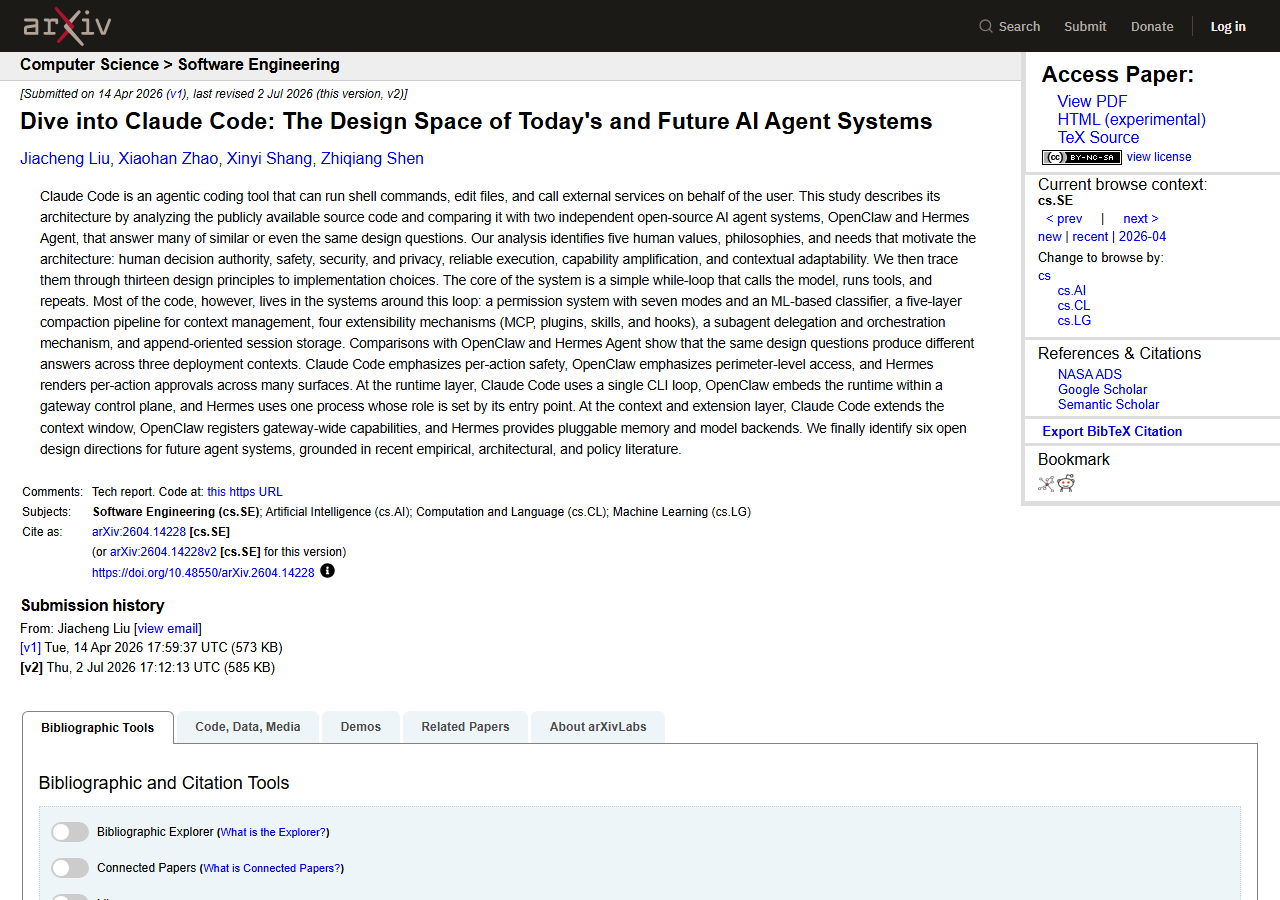Click the "[v2] Thu, 2 Jul 2026" history entry
The width and height of the screenshot is (1280, 900).
point(147,668)
